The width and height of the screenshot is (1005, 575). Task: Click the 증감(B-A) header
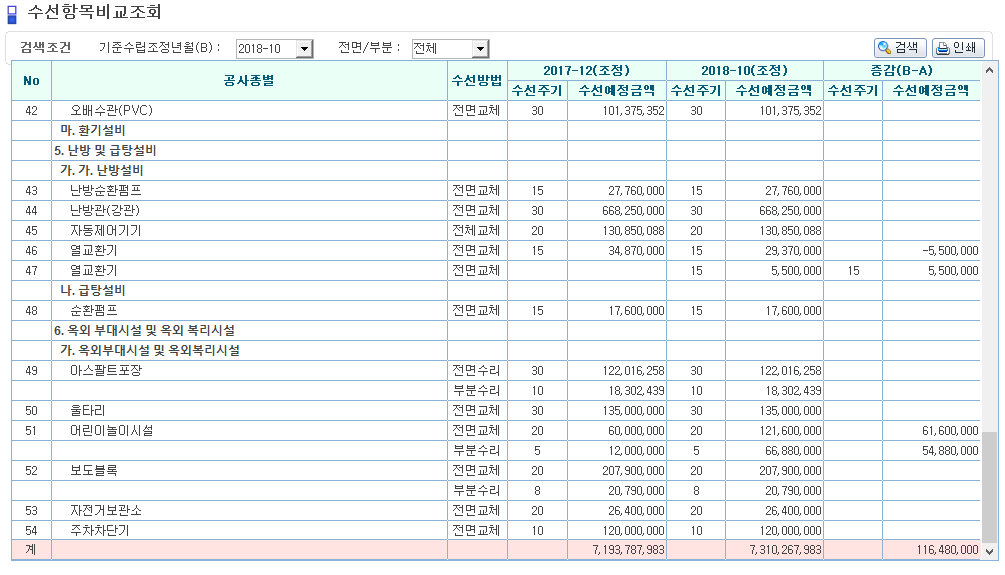pyautogui.click(x=901, y=71)
